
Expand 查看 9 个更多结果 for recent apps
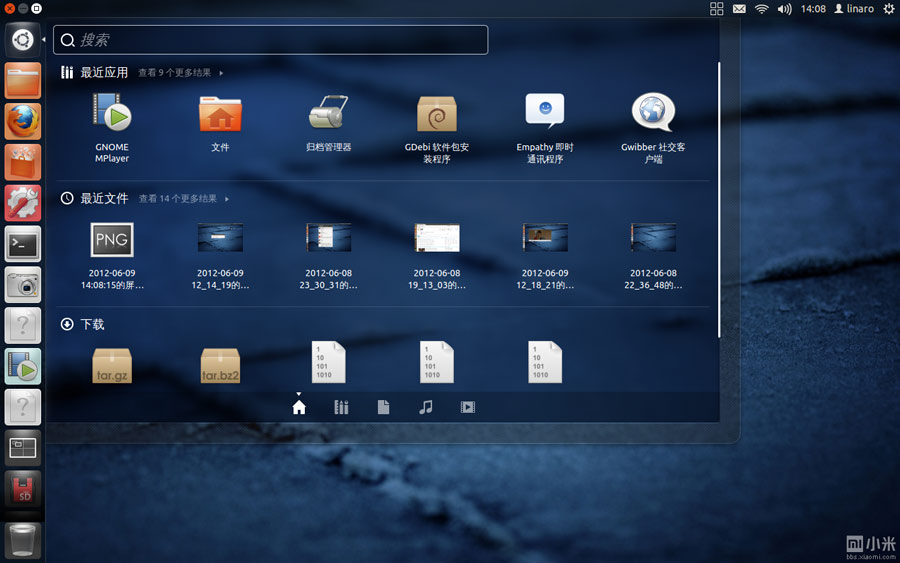[180, 73]
